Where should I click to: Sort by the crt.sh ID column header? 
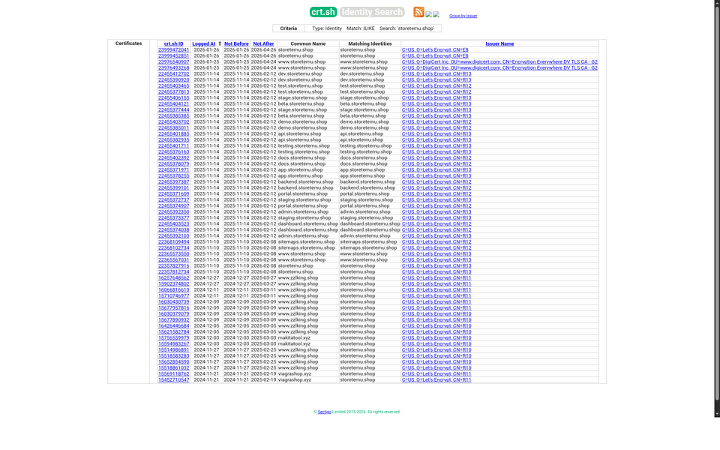[x=173, y=44]
